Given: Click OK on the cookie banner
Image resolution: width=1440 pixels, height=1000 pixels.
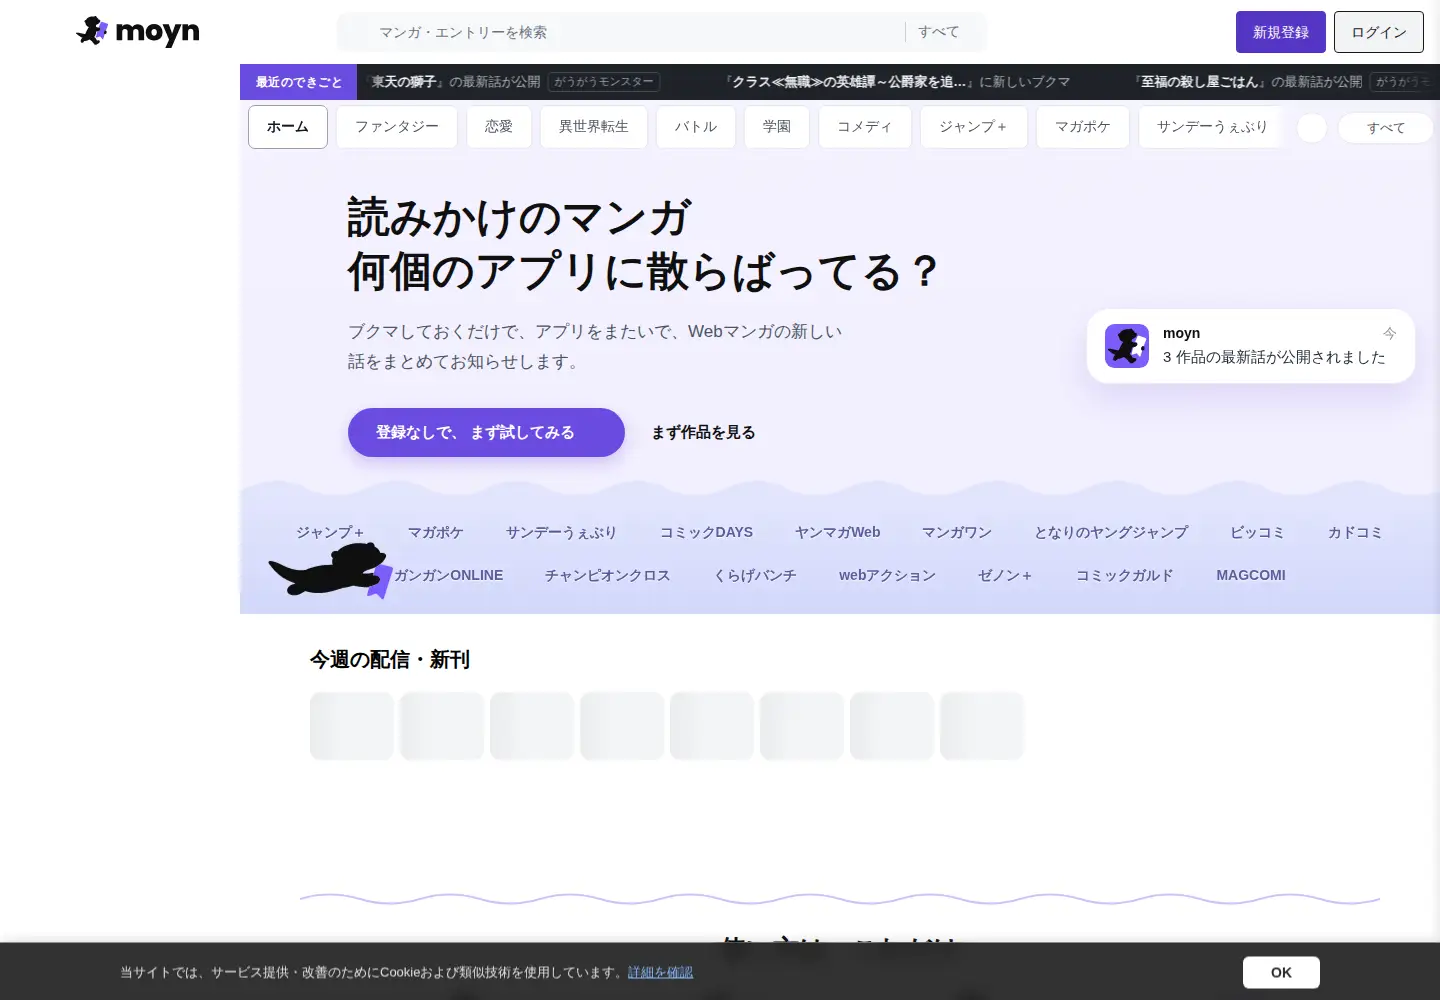Looking at the screenshot, I should coord(1281,972).
